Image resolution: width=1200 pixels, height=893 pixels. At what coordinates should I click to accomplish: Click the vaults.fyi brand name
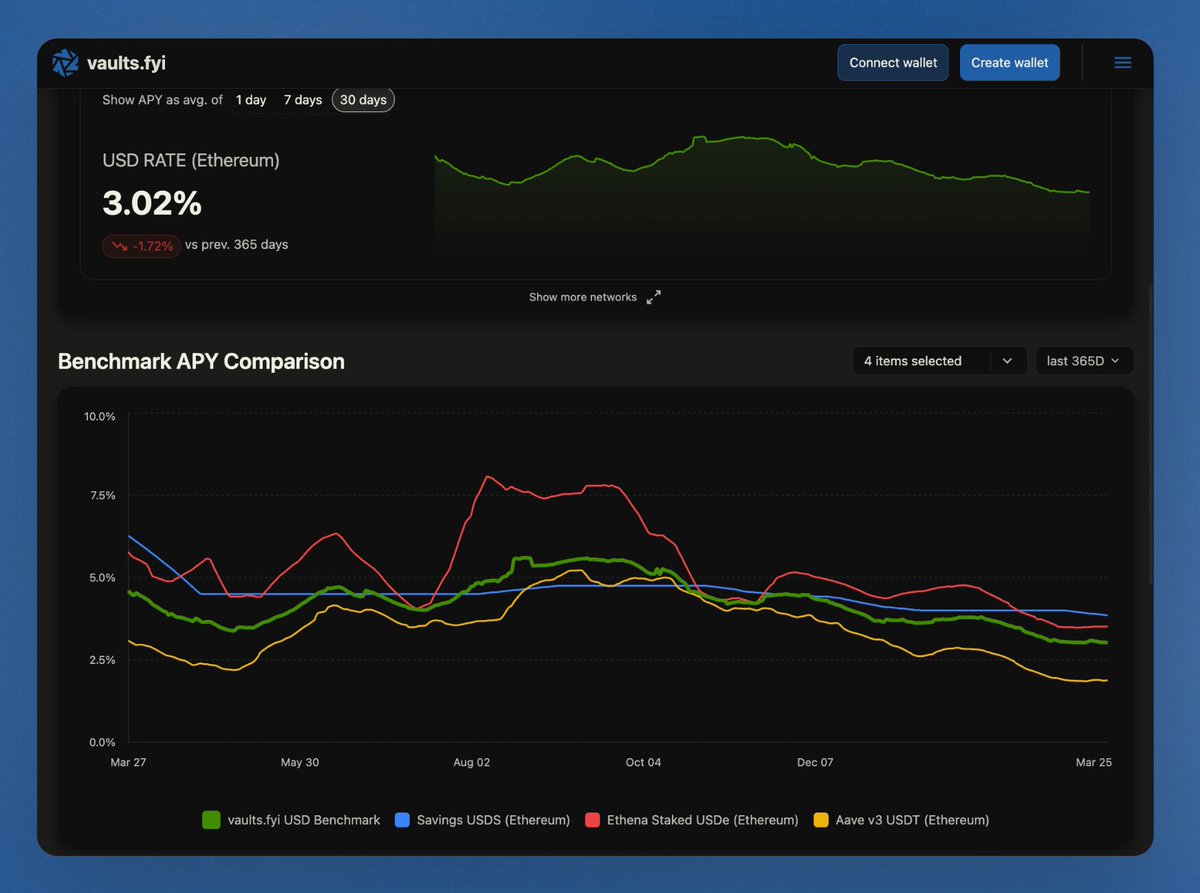coord(126,62)
